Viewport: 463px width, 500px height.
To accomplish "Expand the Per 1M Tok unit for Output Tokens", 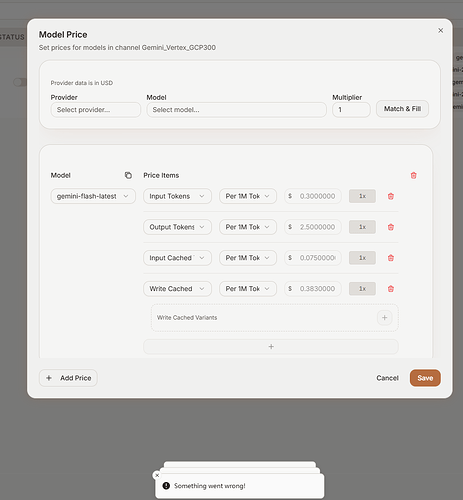I will (248, 227).
